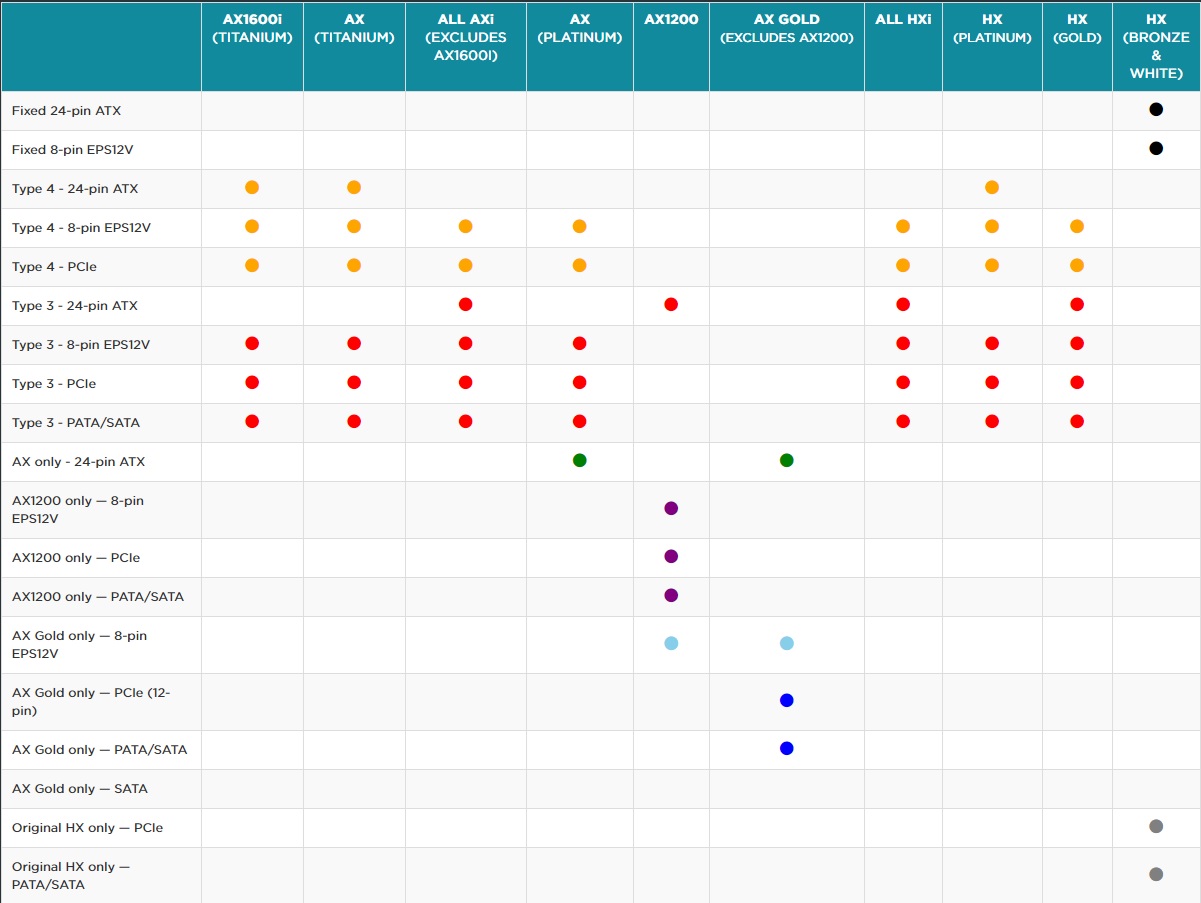Click the blue dot in AX Gold PCIe (12-pin) row
The image size is (1201, 903).
(x=786, y=700)
